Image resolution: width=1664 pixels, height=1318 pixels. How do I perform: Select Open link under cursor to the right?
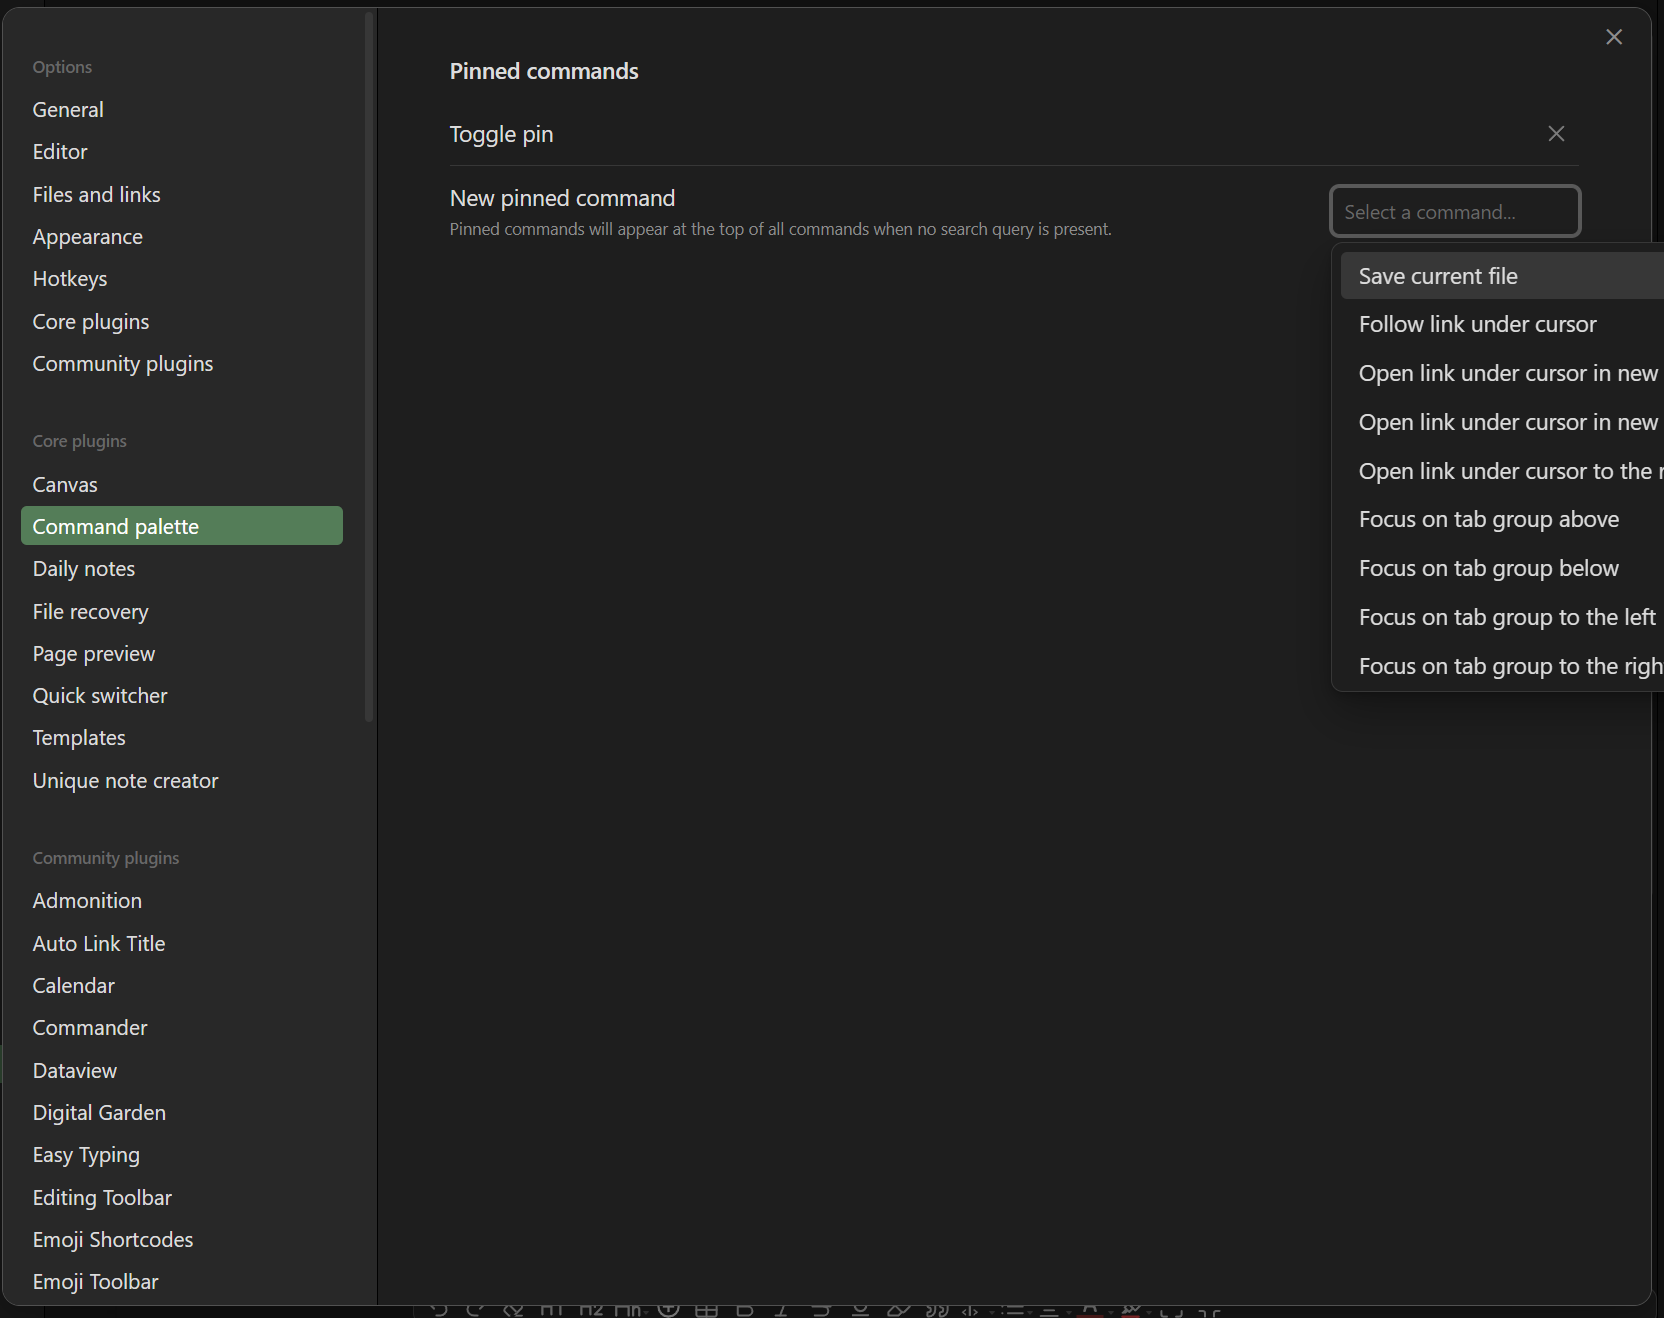coord(1501,471)
